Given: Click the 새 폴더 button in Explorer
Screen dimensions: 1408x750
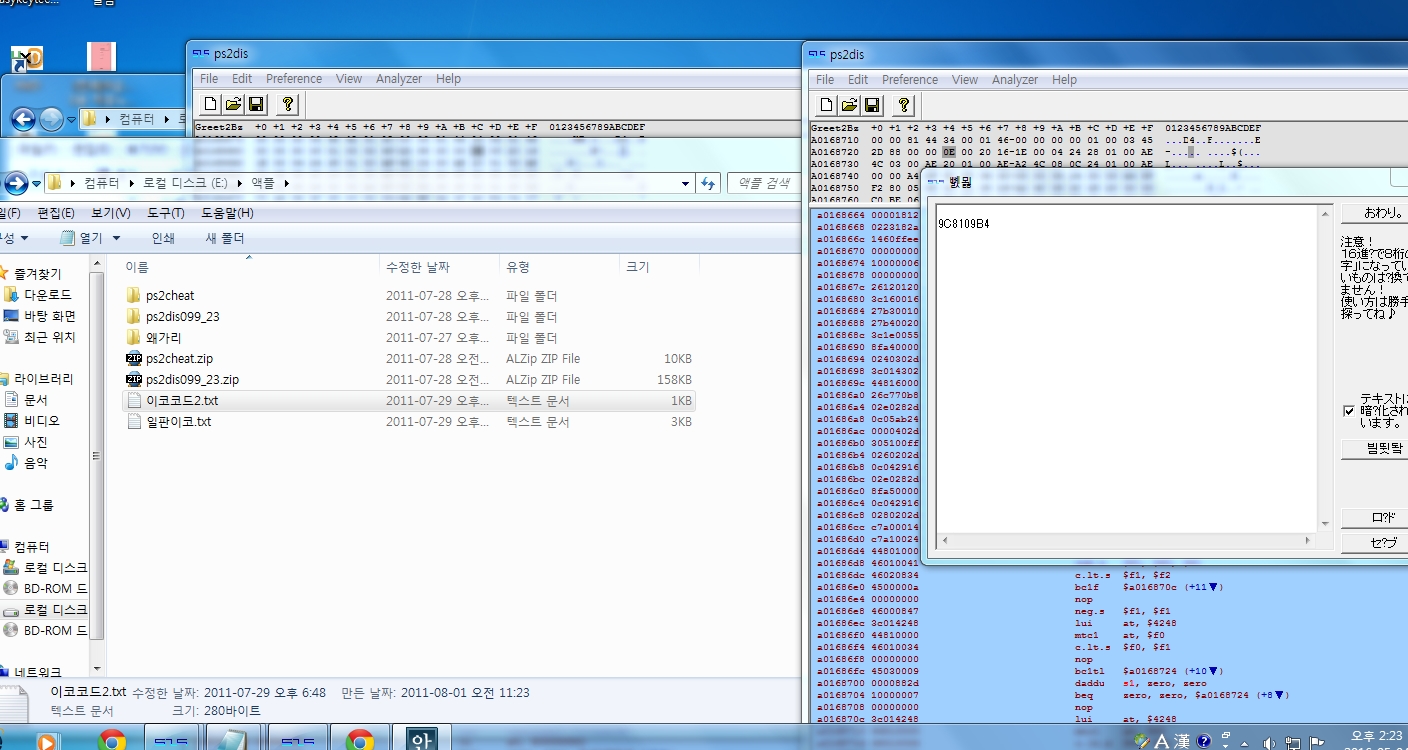Looking at the screenshot, I should point(225,238).
